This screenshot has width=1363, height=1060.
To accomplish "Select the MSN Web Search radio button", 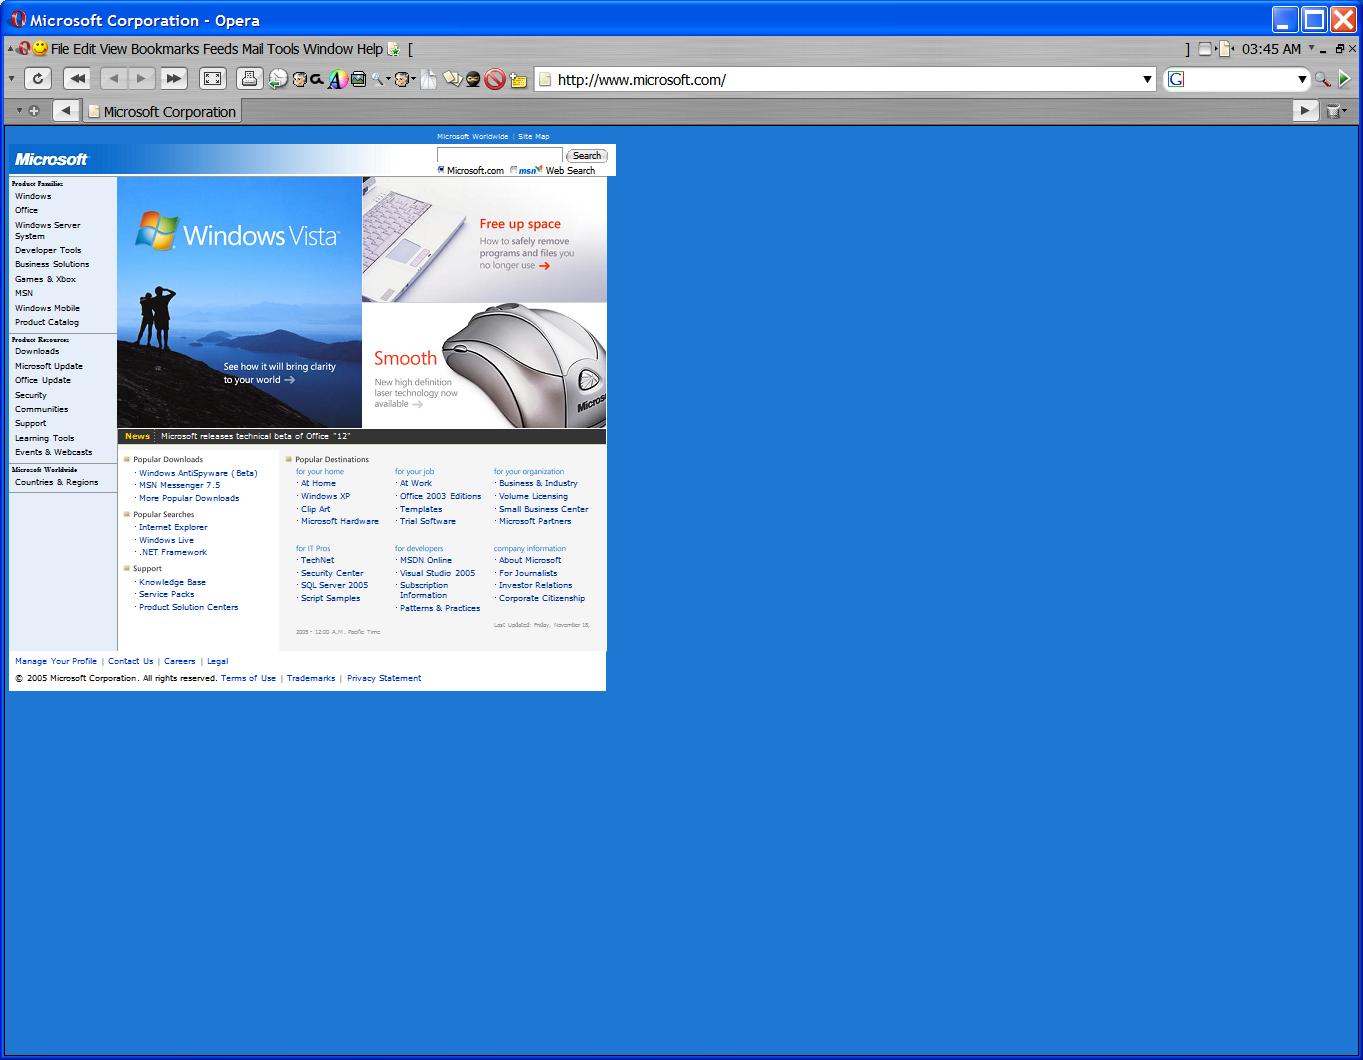I will click(x=514, y=170).
